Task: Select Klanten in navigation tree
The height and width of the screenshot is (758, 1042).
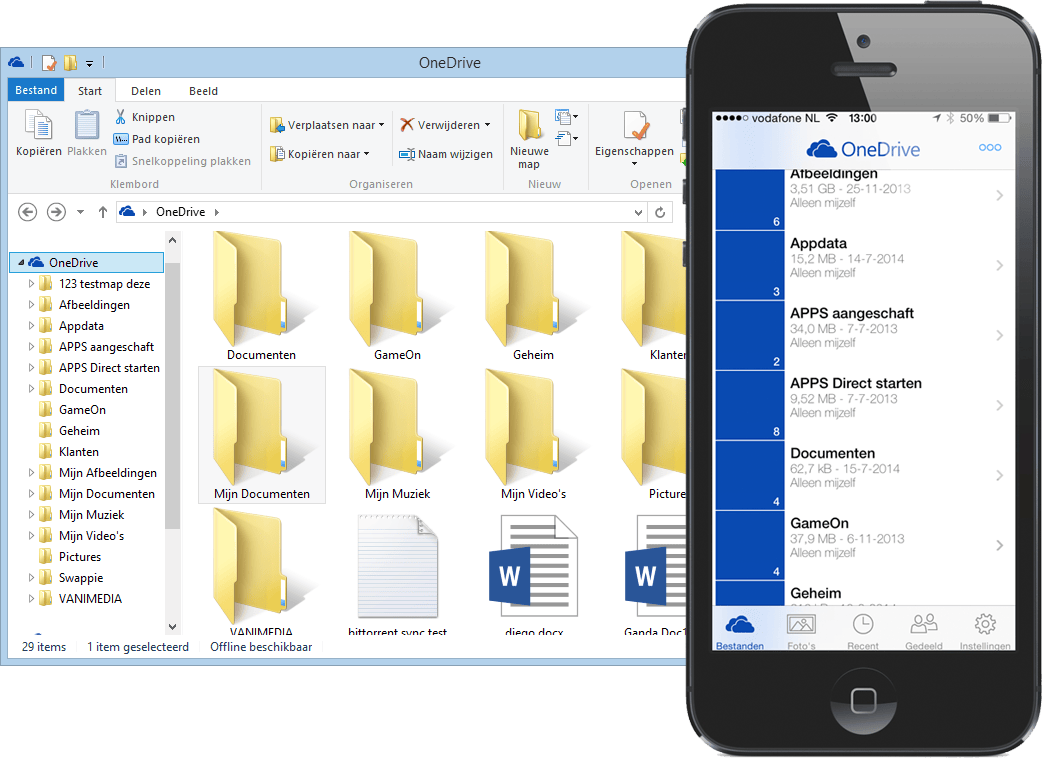Action: pyautogui.click(x=78, y=452)
